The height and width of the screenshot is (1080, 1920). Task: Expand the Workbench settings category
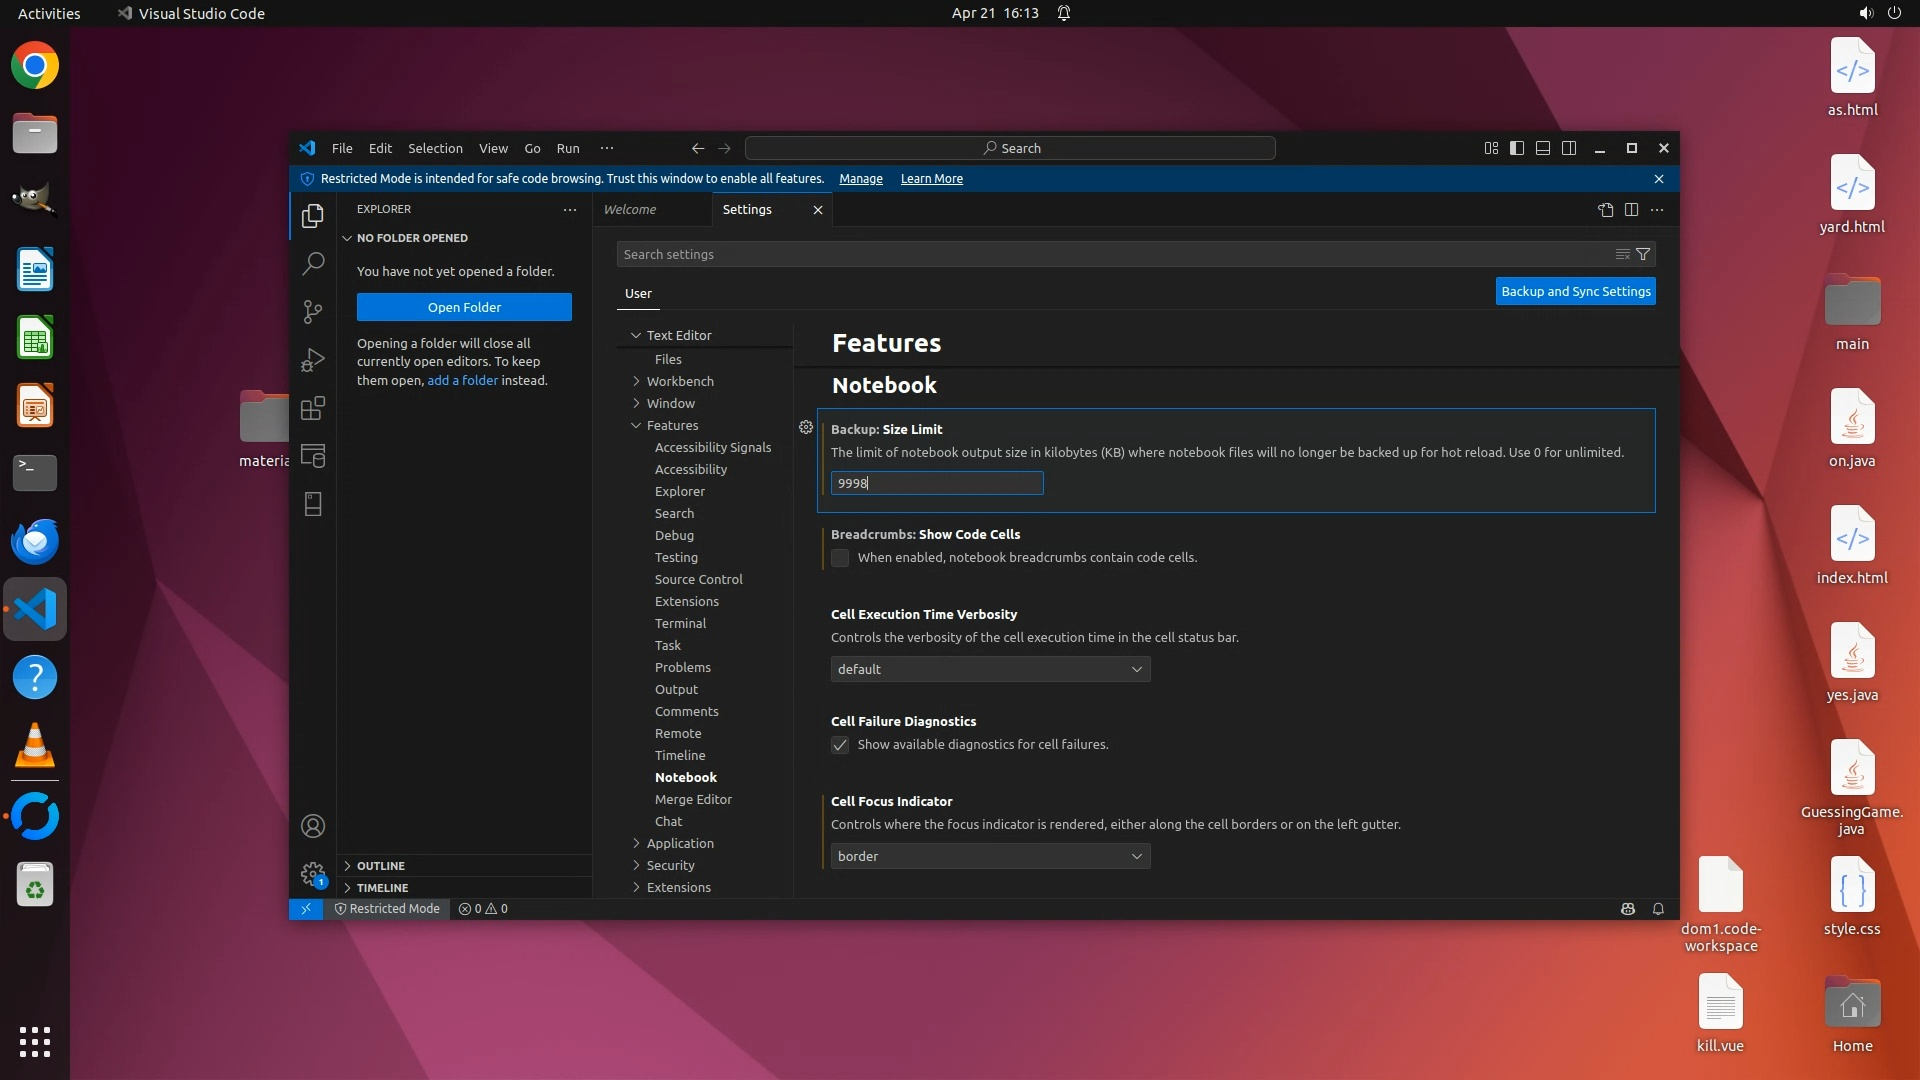tap(679, 381)
